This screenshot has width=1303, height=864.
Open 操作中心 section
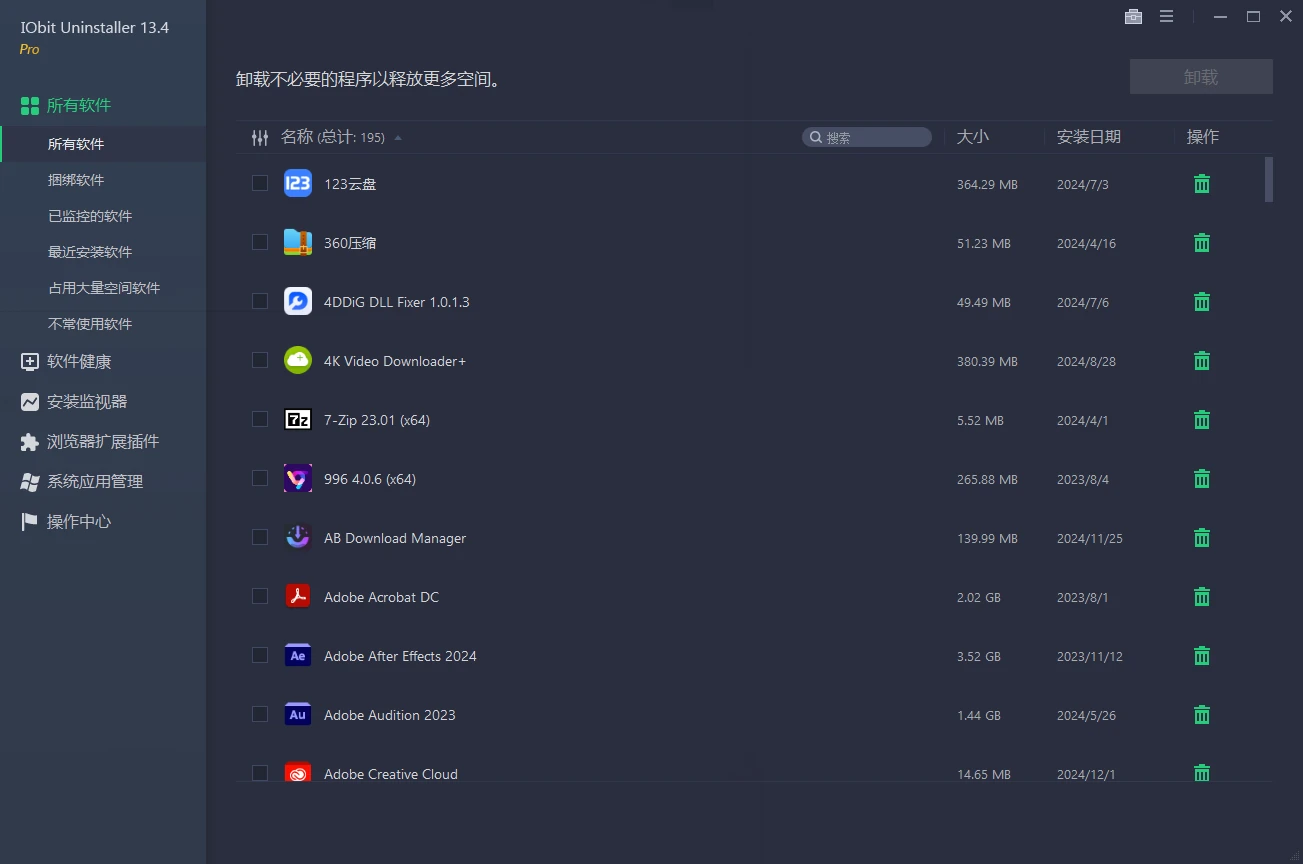pos(66,522)
